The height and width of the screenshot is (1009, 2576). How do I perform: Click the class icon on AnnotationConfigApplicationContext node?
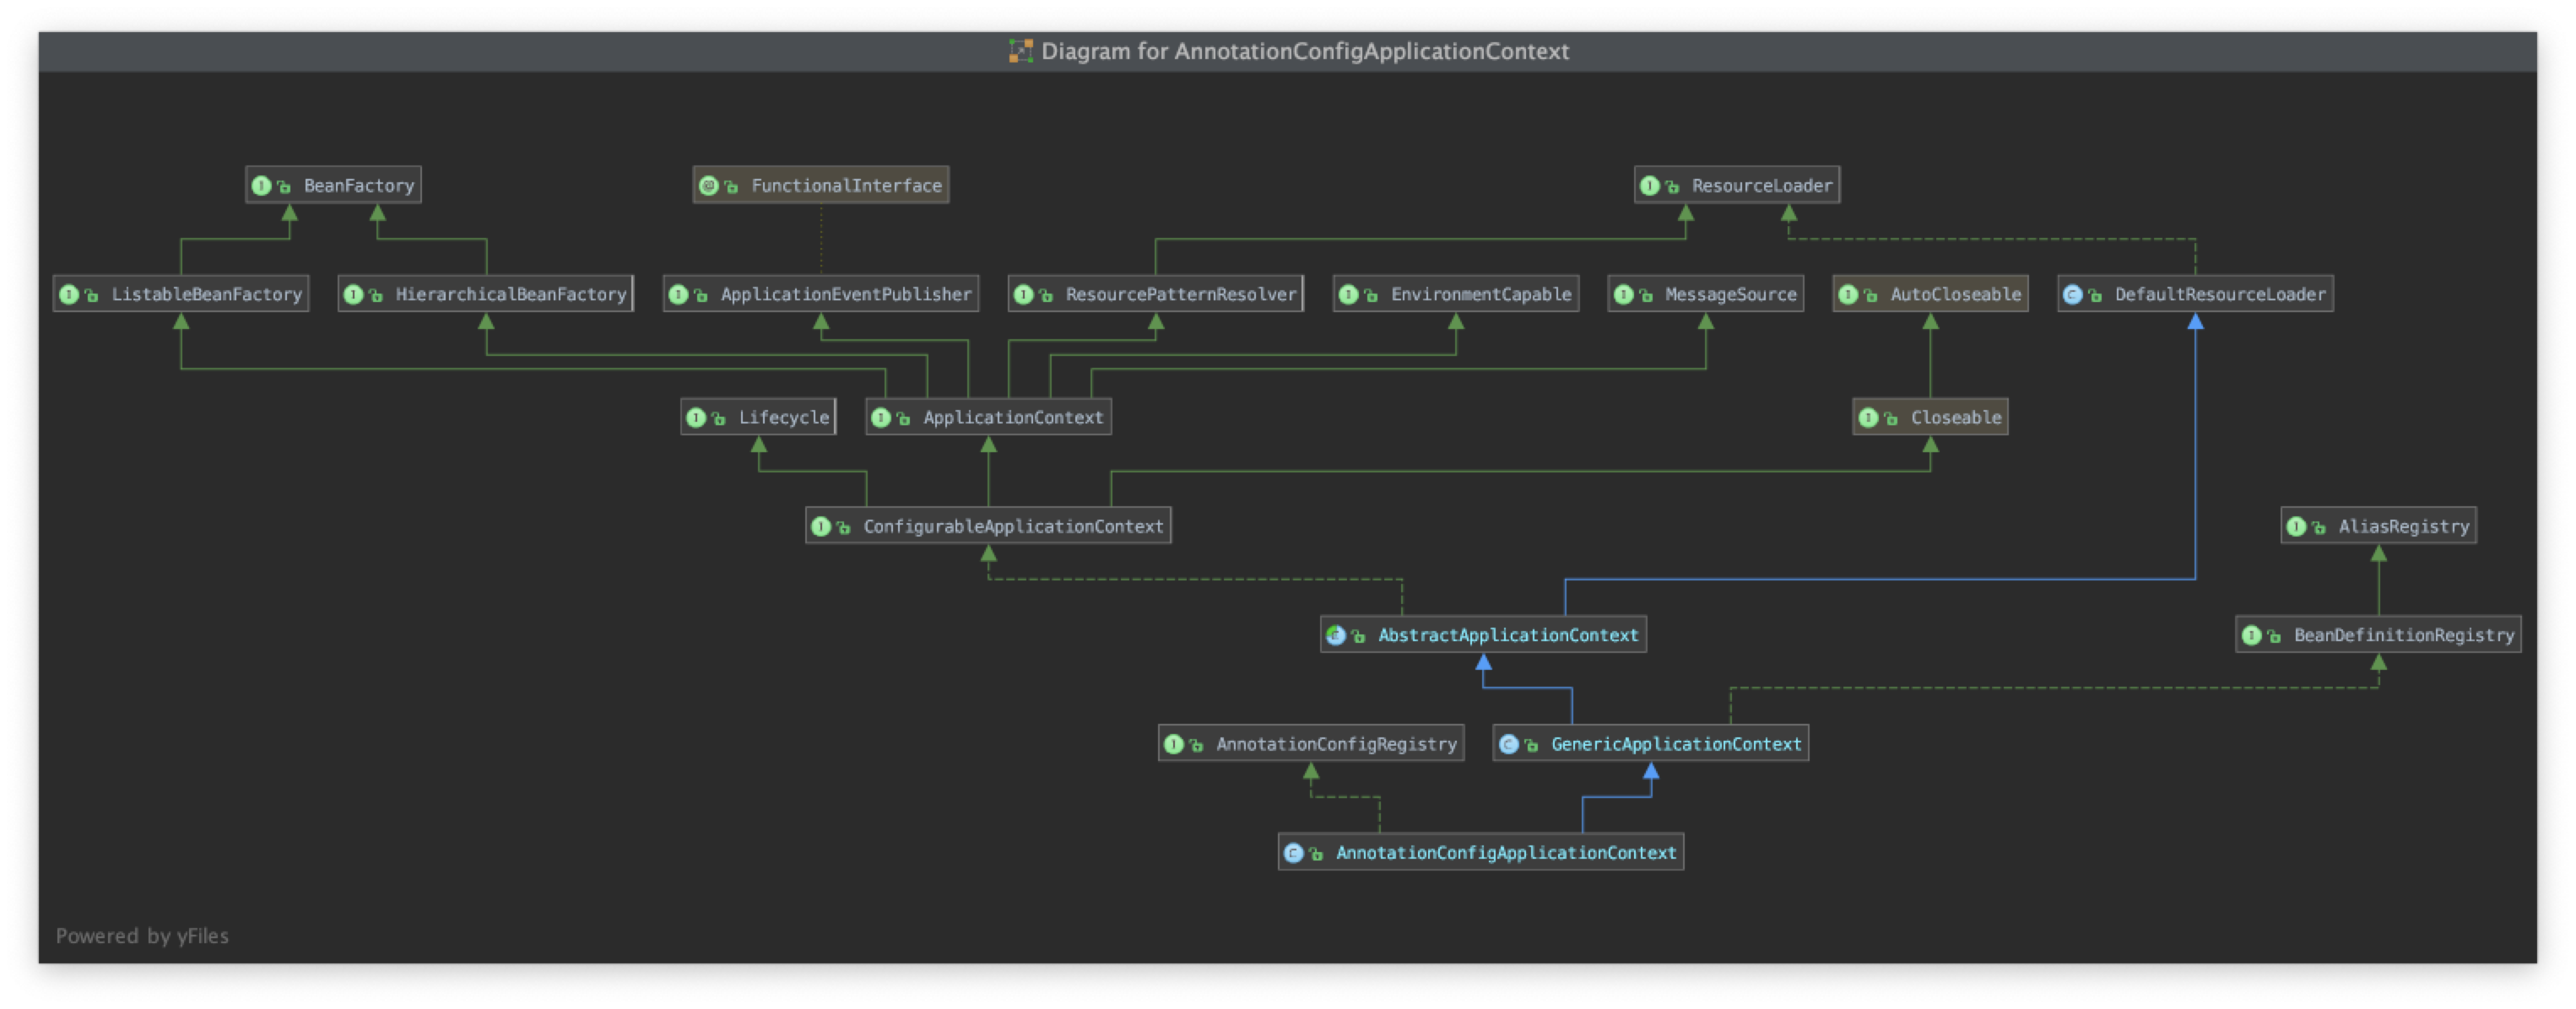(1293, 853)
